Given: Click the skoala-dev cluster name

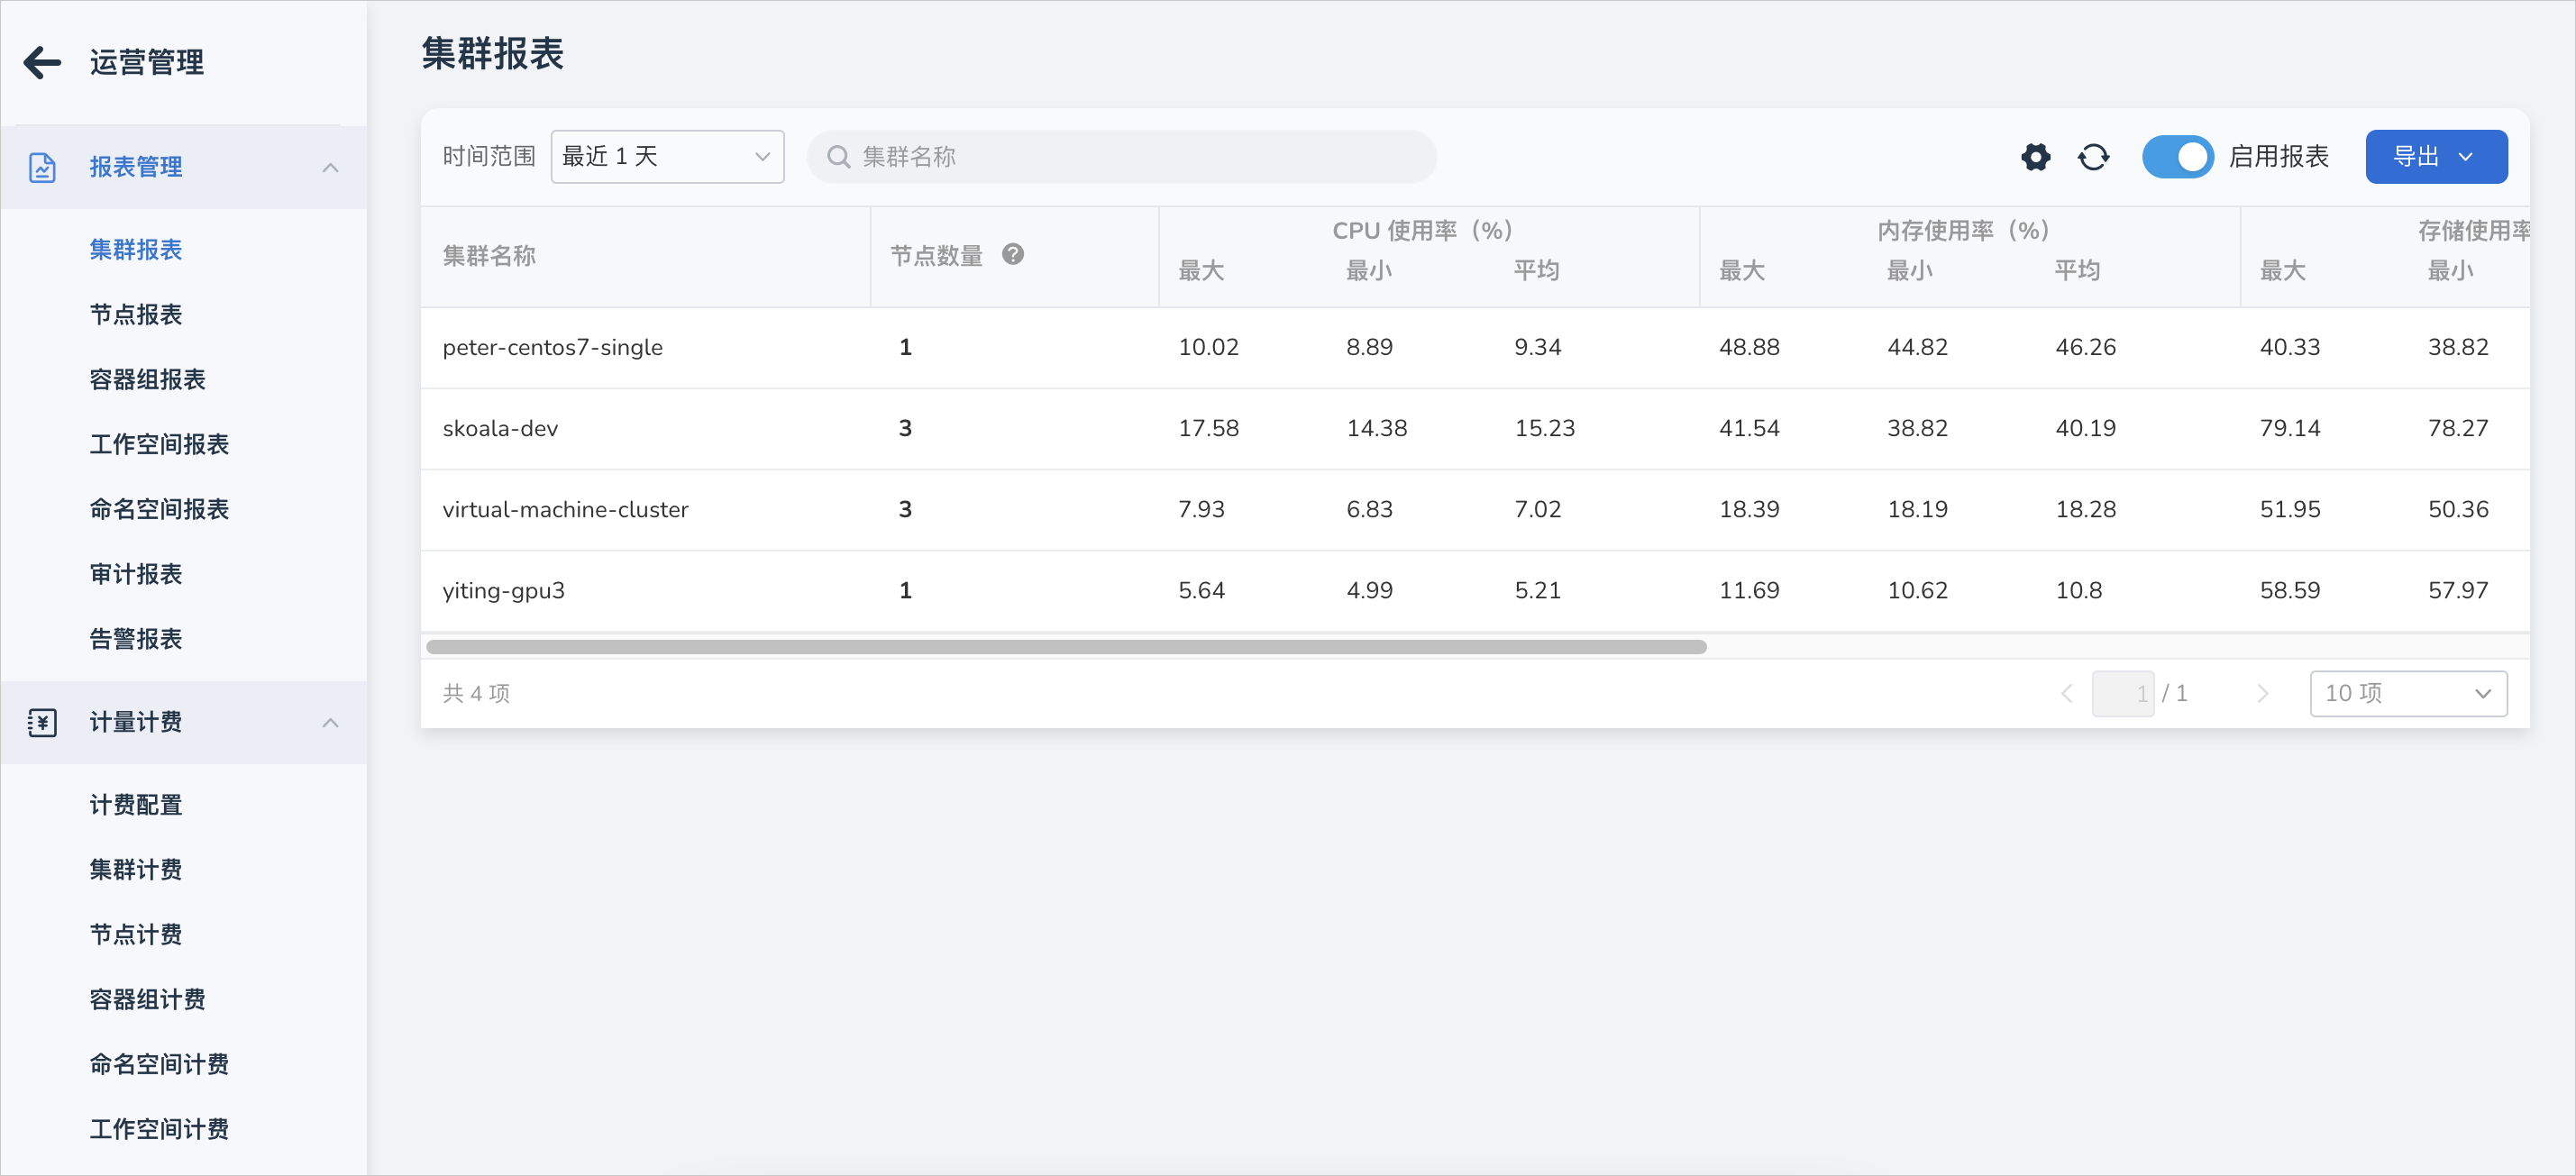Looking at the screenshot, I should (500, 428).
